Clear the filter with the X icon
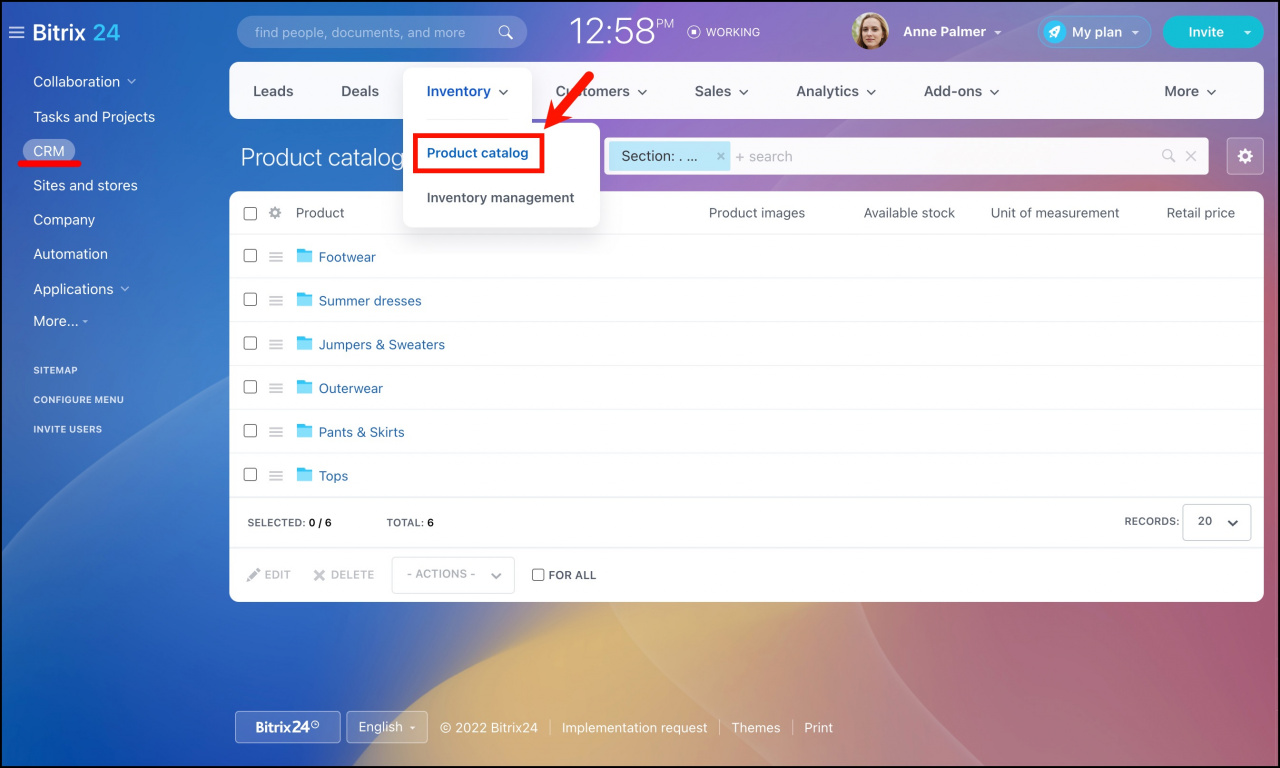1280x768 pixels. (1191, 156)
